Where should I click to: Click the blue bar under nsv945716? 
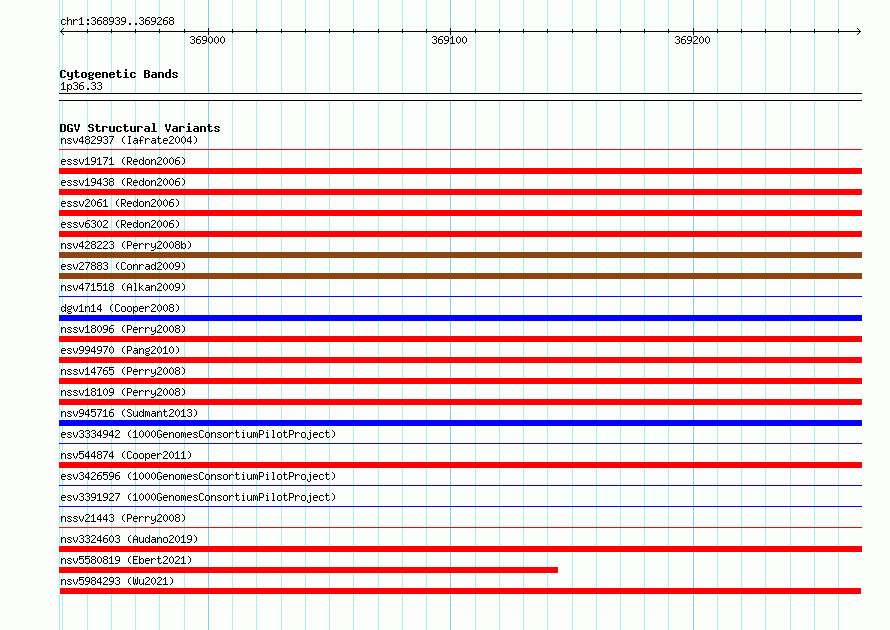point(460,423)
